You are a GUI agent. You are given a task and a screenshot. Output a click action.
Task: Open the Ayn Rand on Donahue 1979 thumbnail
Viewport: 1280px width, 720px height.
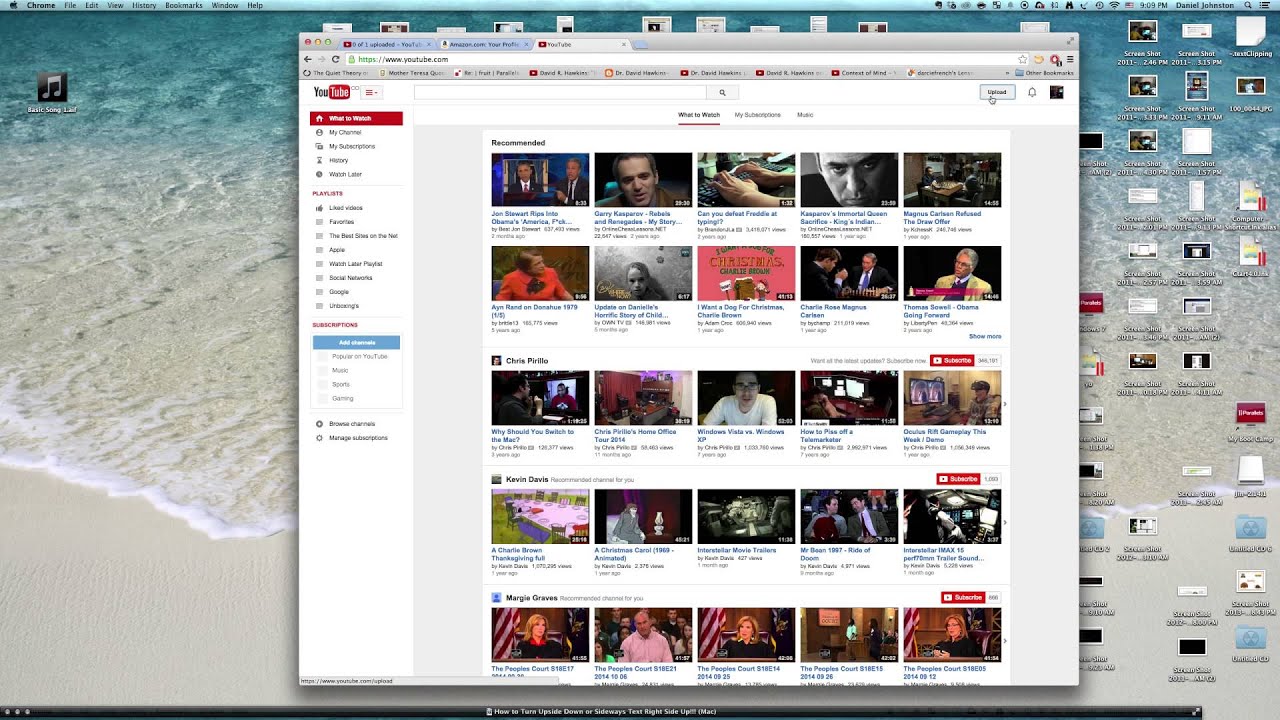(x=540, y=273)
